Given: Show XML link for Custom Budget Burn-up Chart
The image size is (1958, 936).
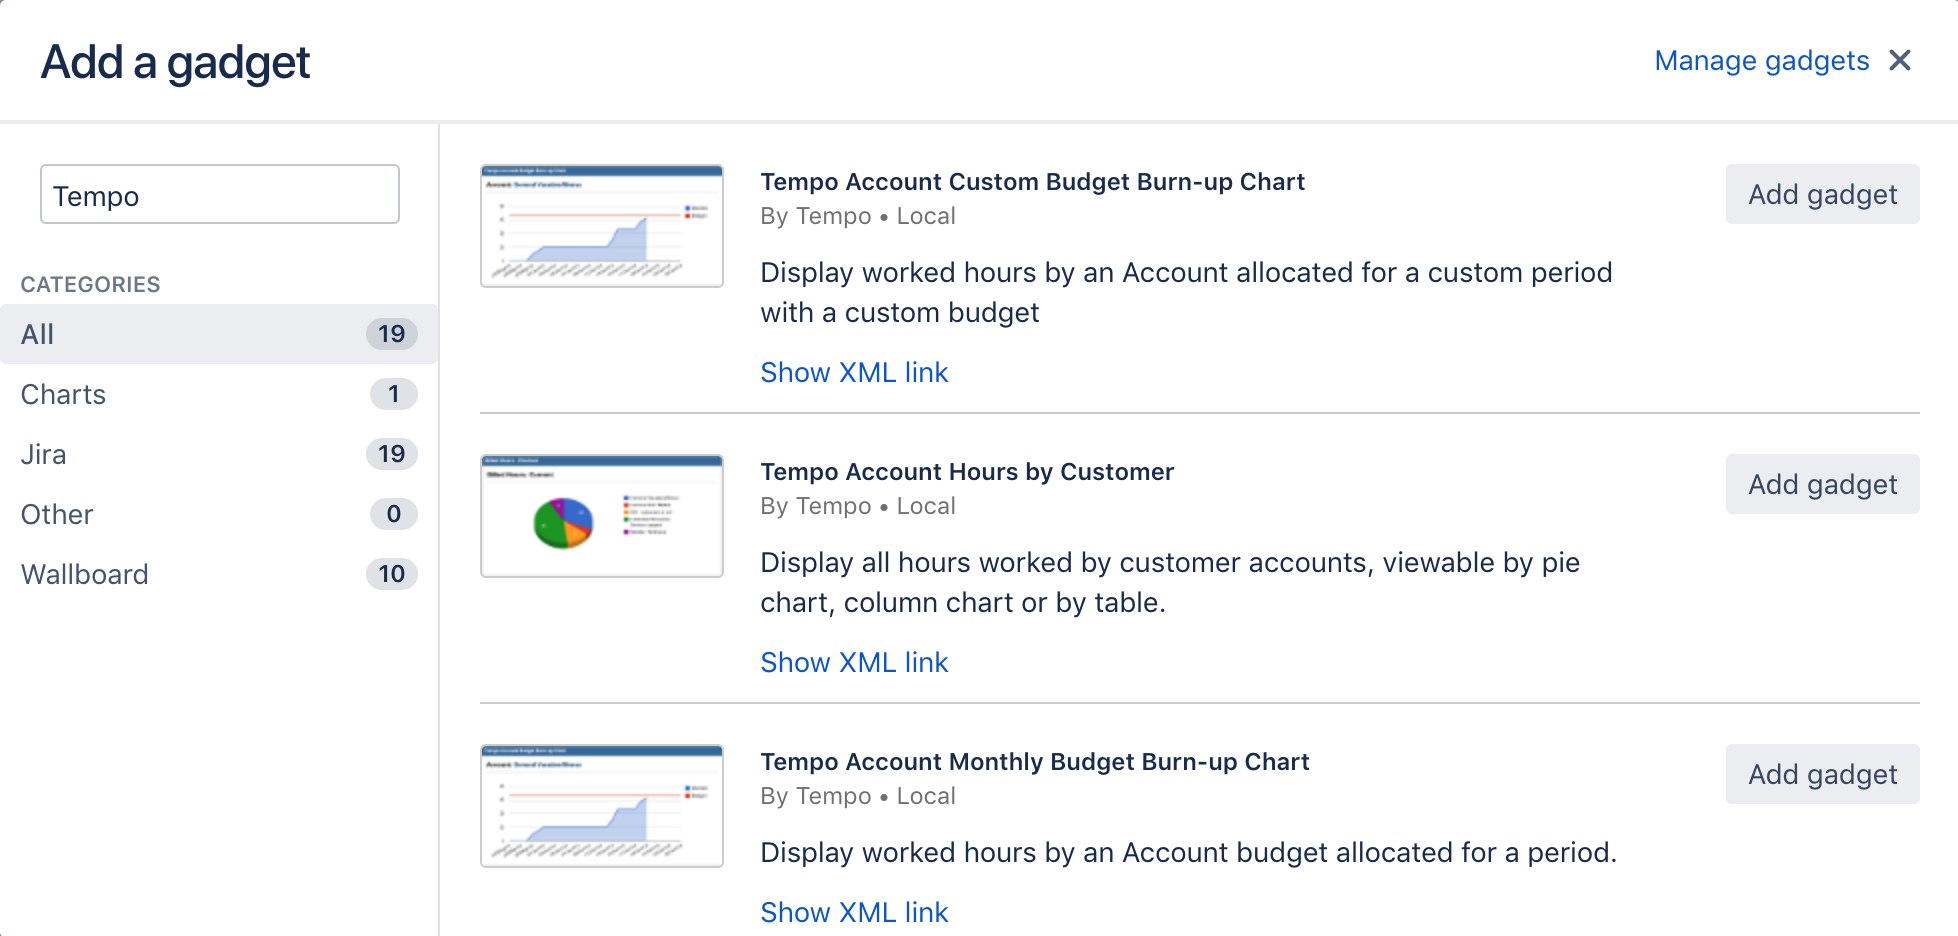Looking at the screenshot, I should tap(854, 372).
